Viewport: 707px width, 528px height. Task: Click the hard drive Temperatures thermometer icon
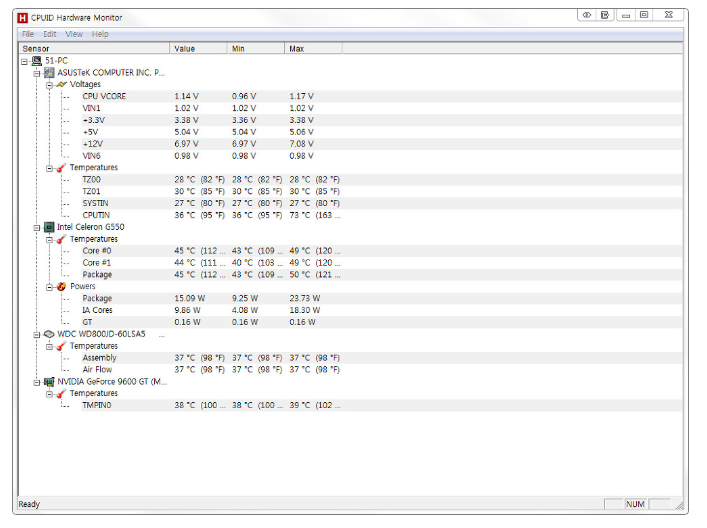(x=61, y=346)
